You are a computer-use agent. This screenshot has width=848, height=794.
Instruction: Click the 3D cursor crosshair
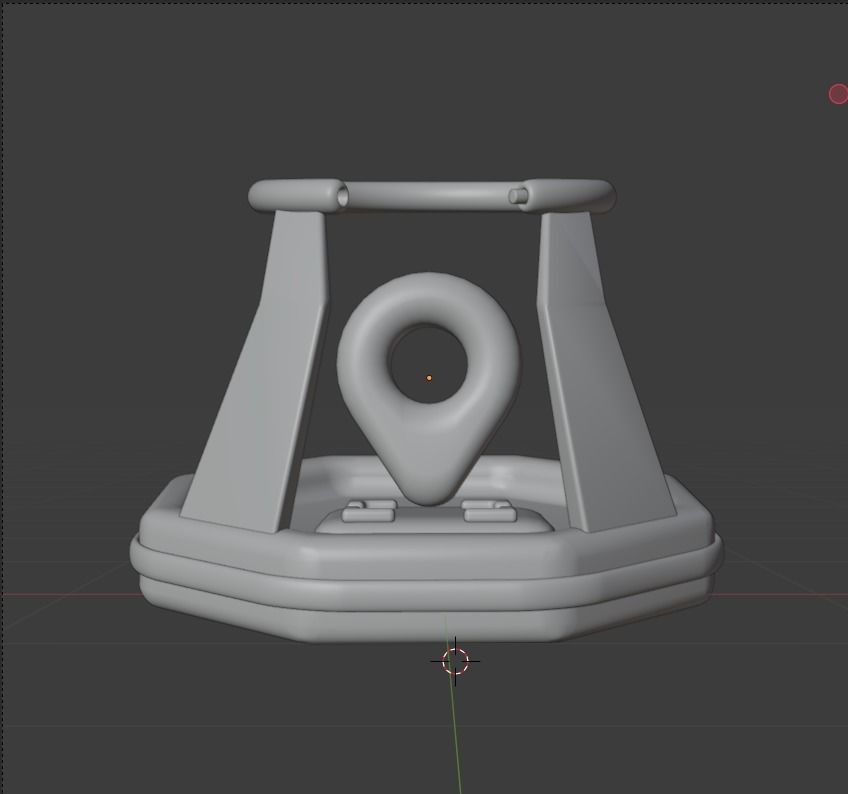[455, 661]
